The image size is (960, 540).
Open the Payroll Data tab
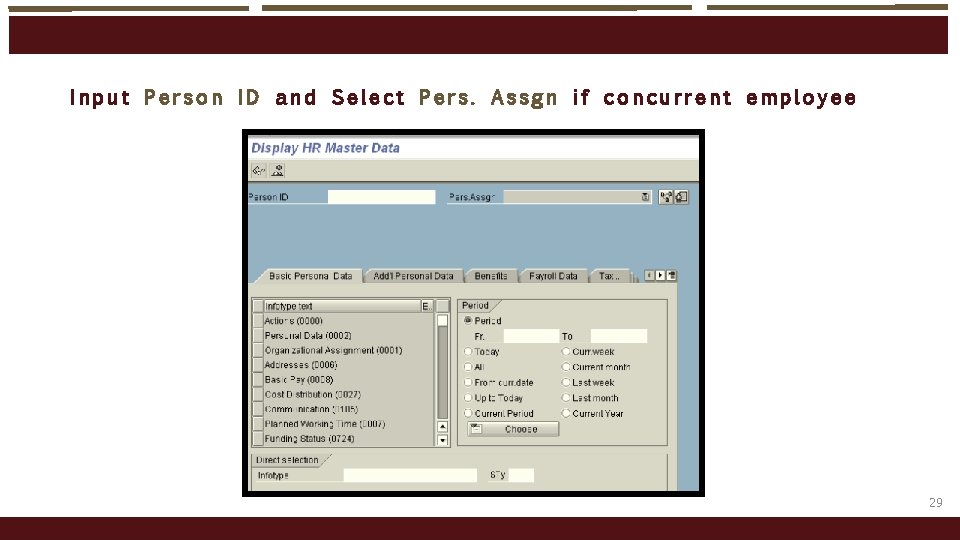tap(553, 276)
